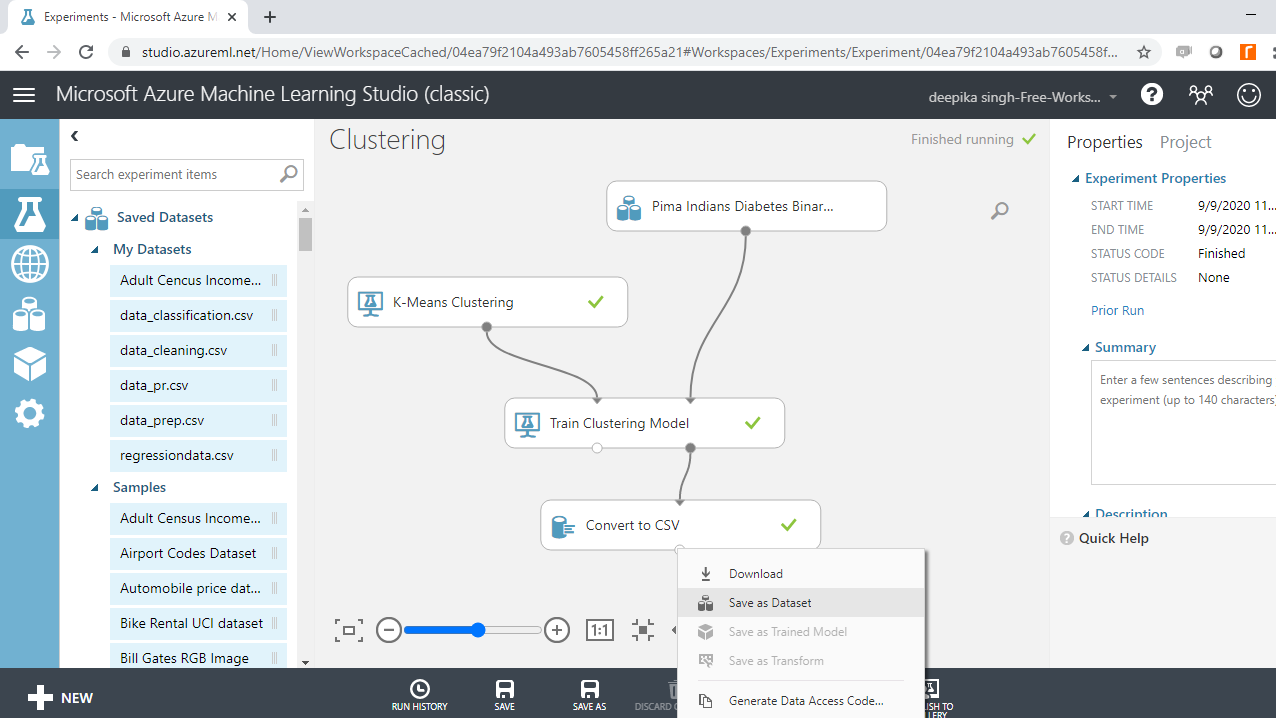Click the fit-to-screen canvas icon

pos(349,630)
